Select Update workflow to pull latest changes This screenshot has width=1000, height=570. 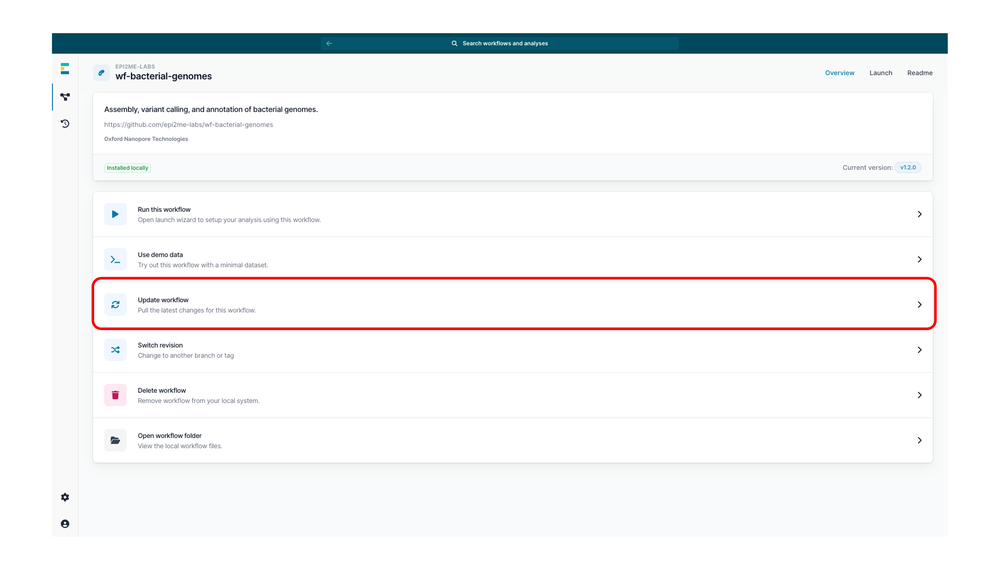[513, 305]
